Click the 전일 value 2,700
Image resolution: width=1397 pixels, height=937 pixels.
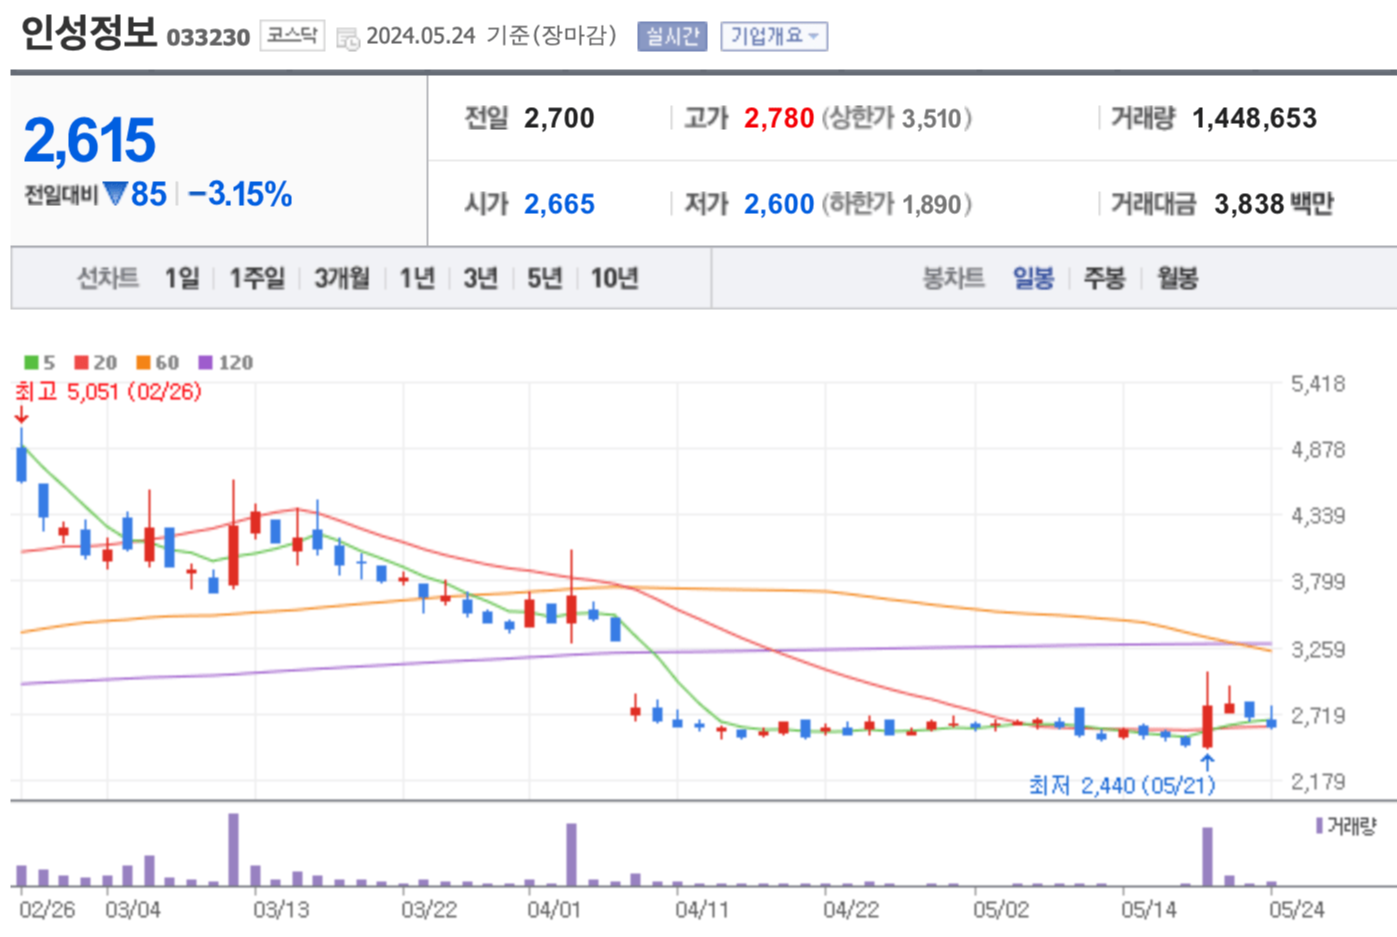tap(559, 118)
